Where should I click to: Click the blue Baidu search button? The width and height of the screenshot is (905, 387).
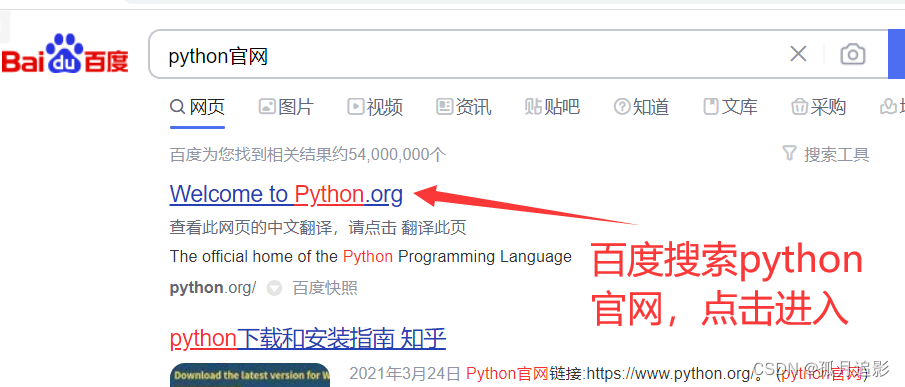tap(896, 54)
